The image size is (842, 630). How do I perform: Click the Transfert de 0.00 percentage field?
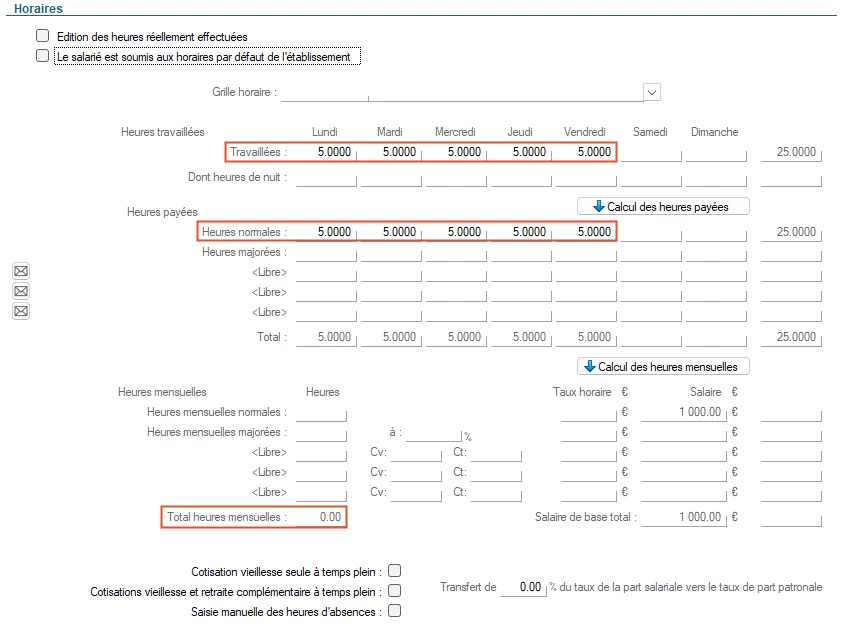tap(524, 587)
